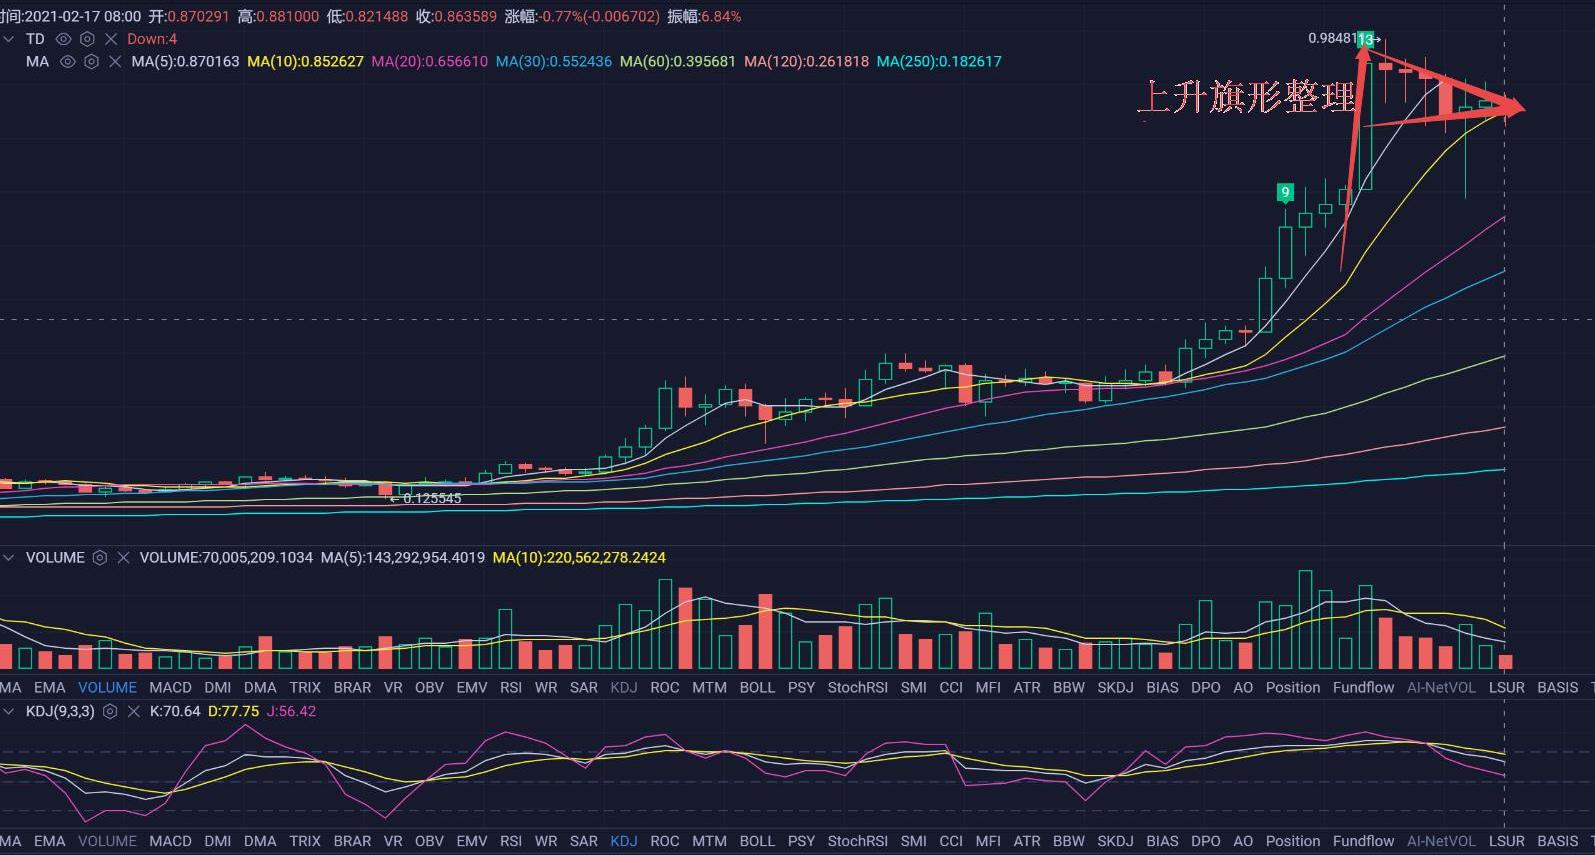Switch volume panel to MACD tab
Image resolution: width=1595 pixels, height=855 pixels.
pyautogui.click(x=170, y=688)
